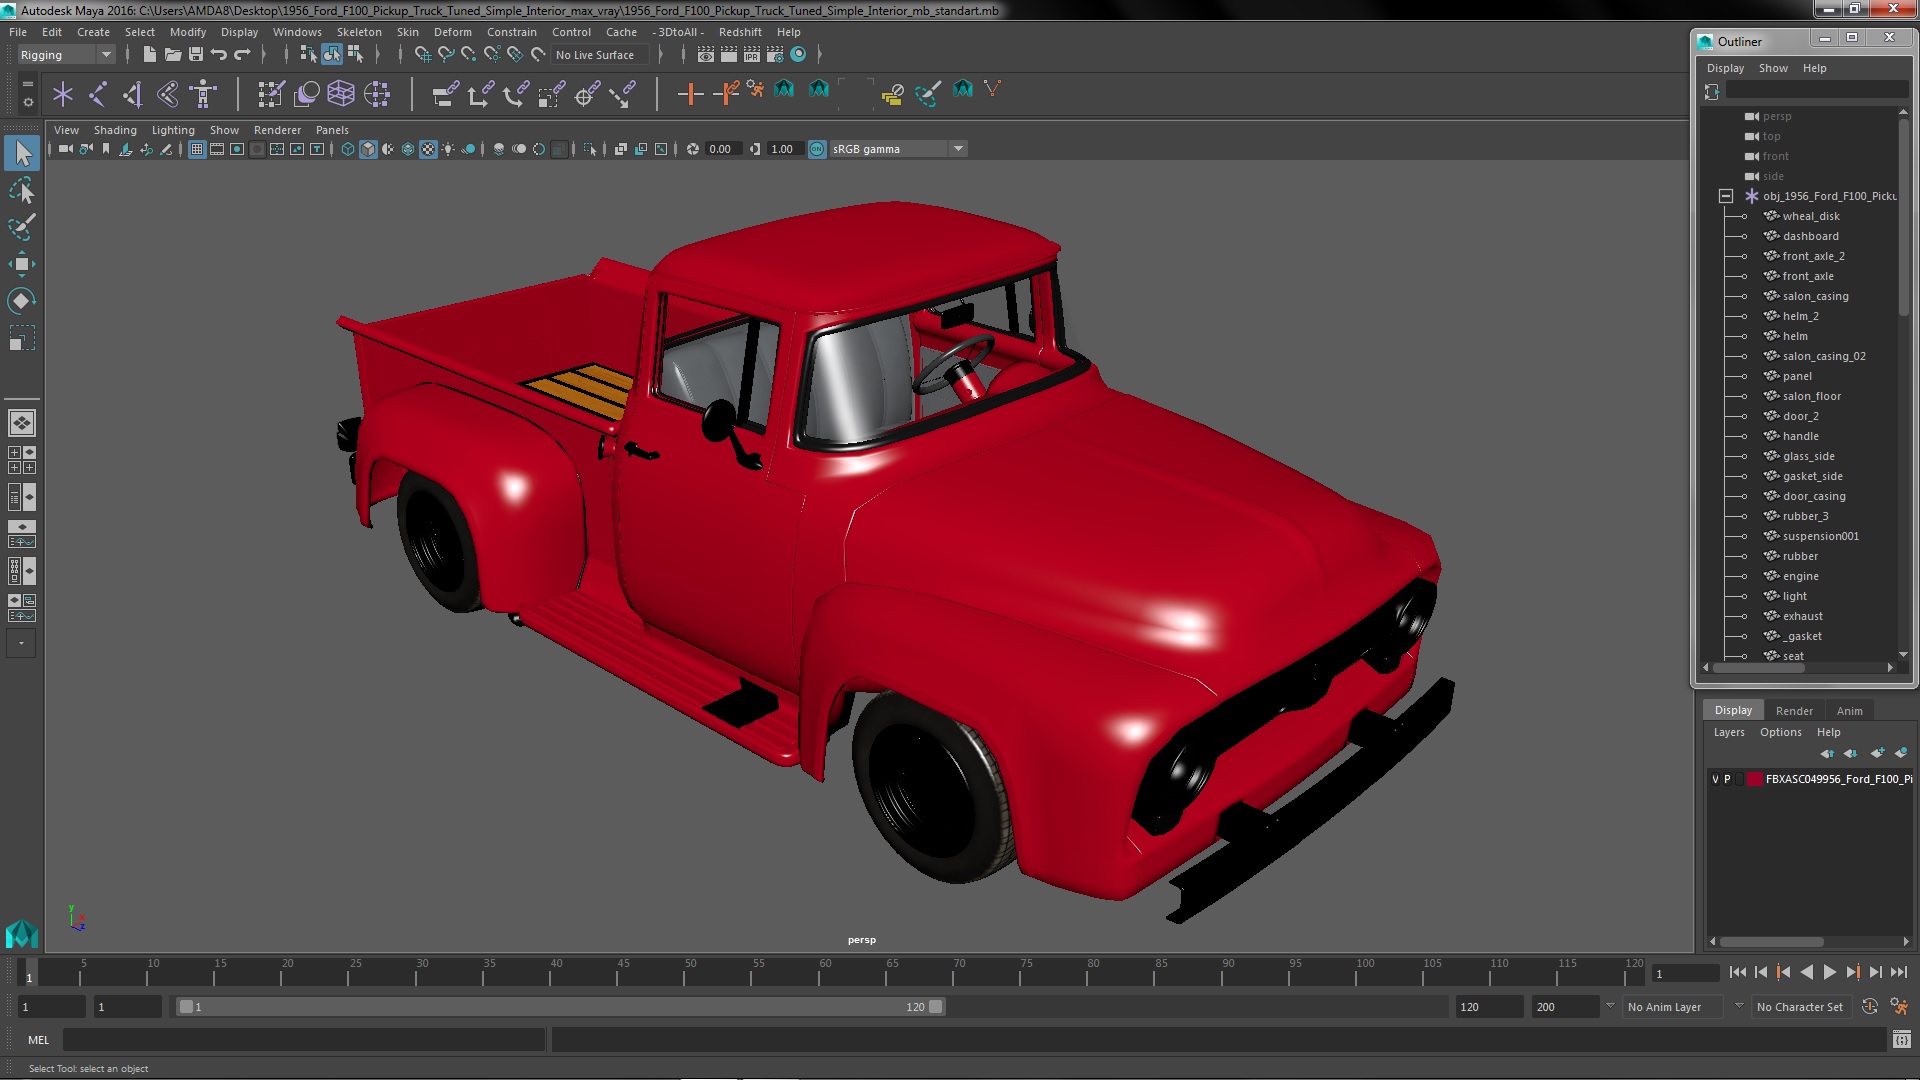Open Layers menu in layer editor

coord(1728,732)
